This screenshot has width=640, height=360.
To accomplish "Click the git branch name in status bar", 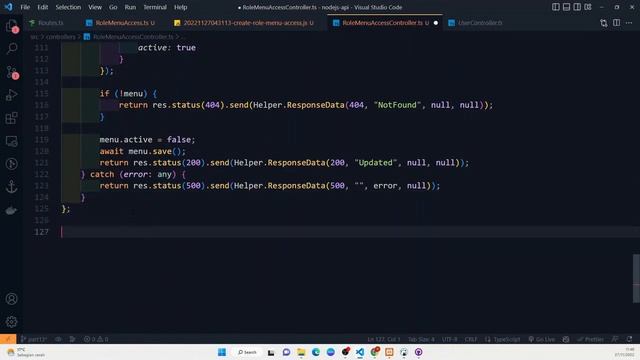I will [34, 339].
